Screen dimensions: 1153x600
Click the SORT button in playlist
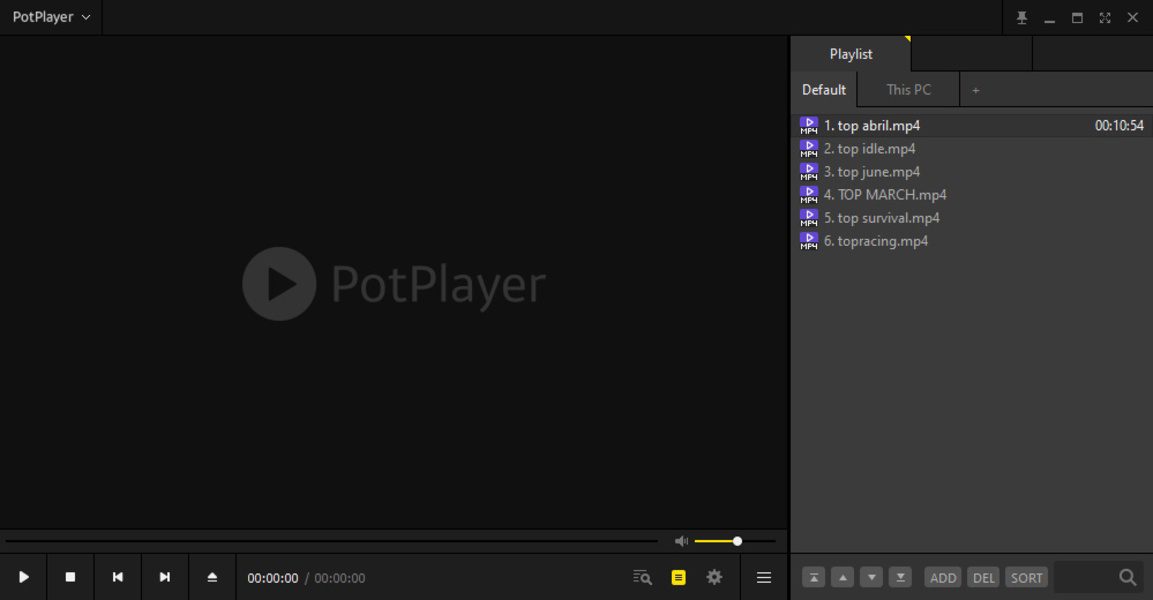(1026, 577)
